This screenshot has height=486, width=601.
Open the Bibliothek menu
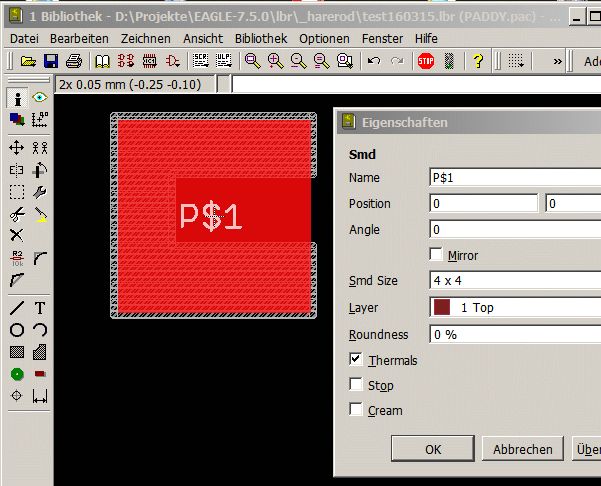(261, 39)
